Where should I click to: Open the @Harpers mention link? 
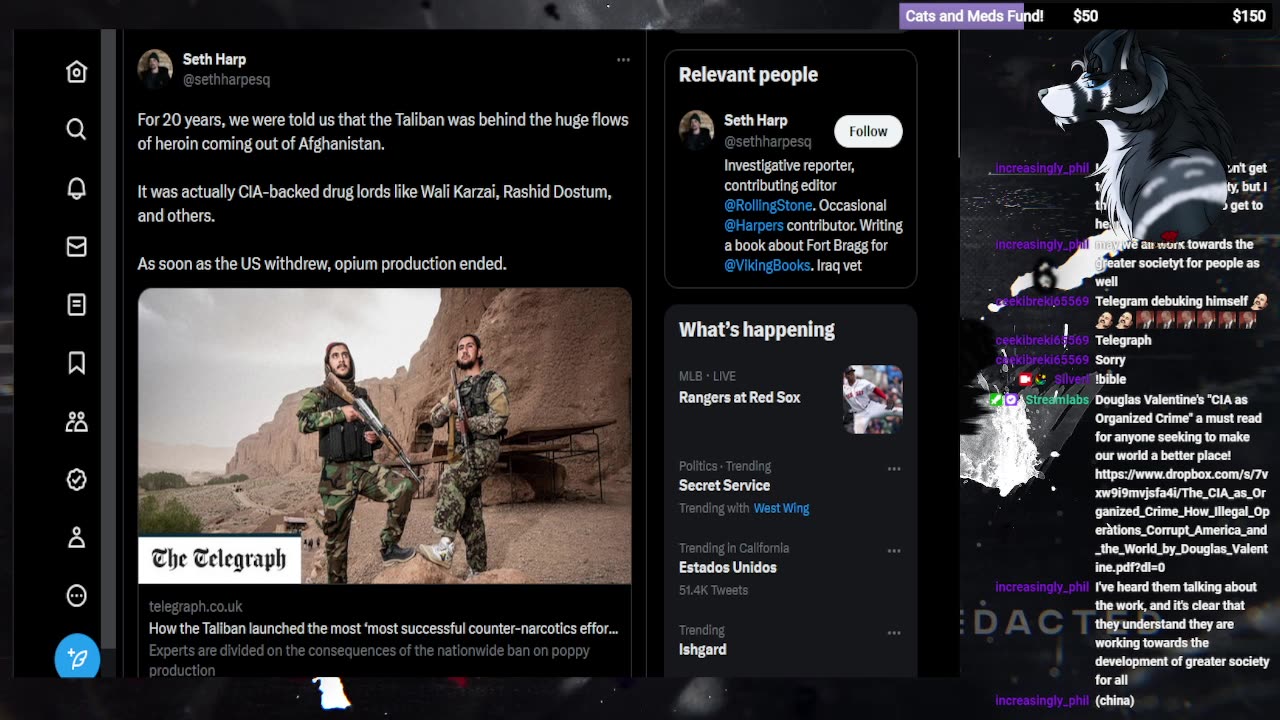tap(754, 225)
